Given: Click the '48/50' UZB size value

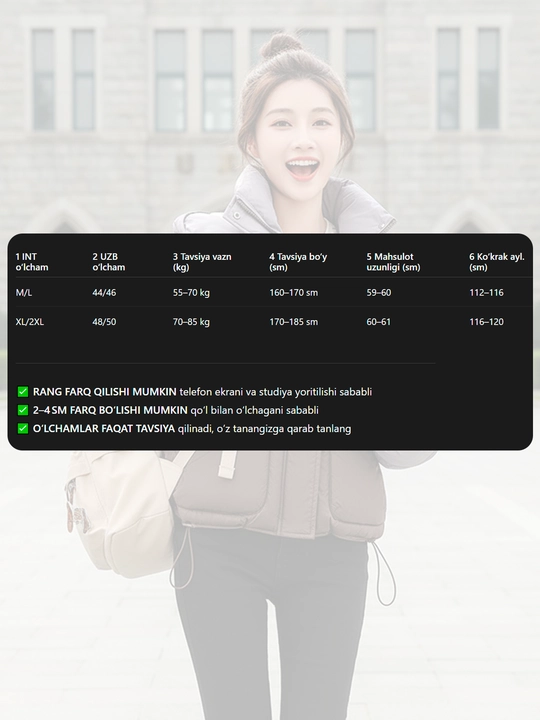Looking at the screenshot, I should tap(104, 322).
